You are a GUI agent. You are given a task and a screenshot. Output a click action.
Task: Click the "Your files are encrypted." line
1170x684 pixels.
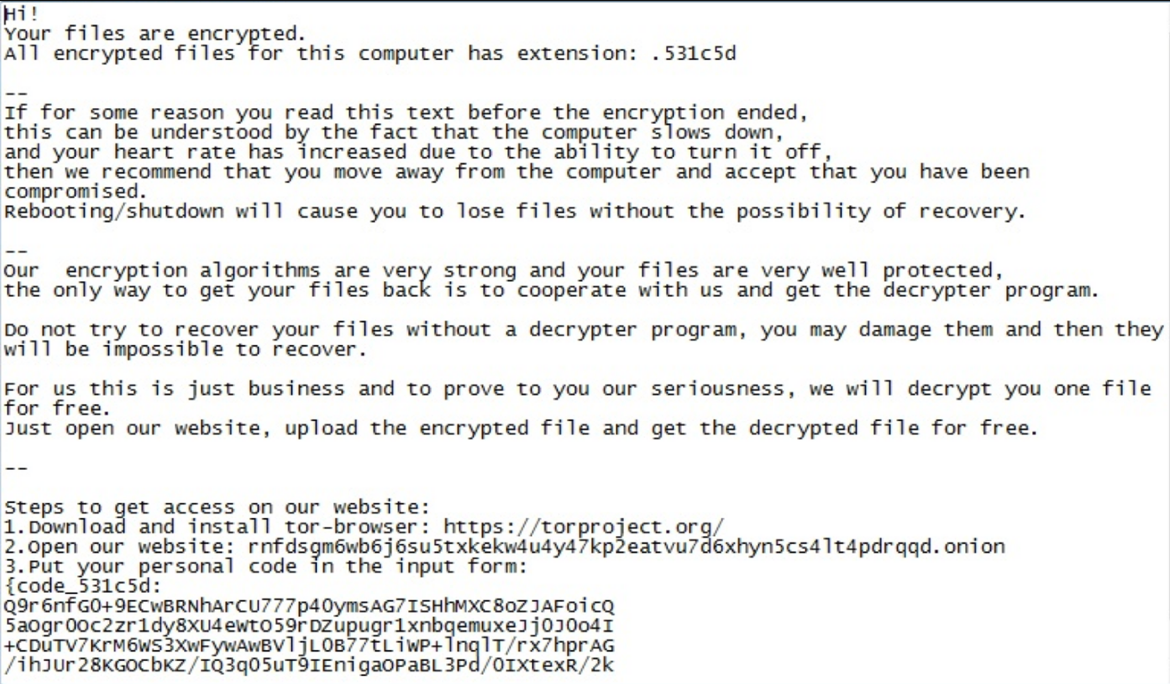click(x=155, y=34)
